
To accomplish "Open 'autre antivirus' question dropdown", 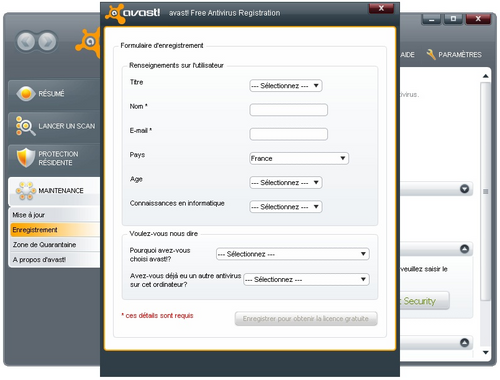I will (x=306, y=279).
